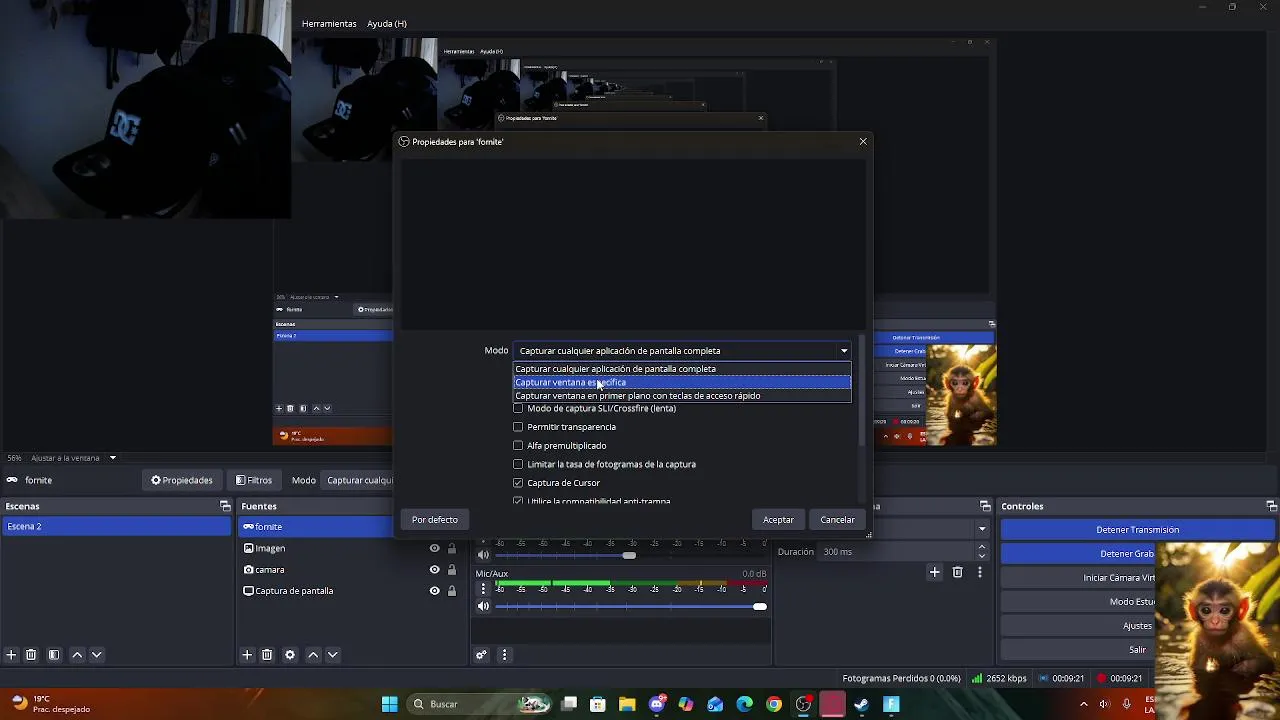Open the Modo combo box in properties dialog
The image size is (1280, 720).
[x=682, y=351]
